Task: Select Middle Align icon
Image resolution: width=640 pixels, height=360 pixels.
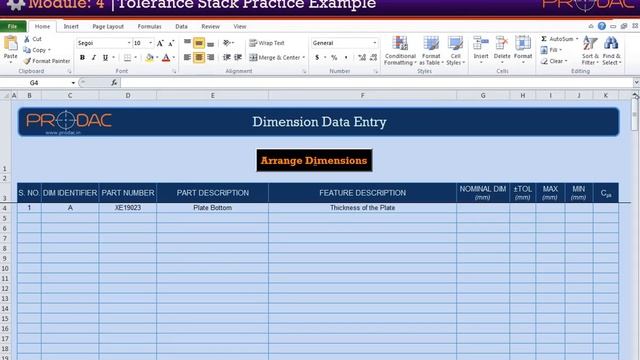Action: (199, 43)
